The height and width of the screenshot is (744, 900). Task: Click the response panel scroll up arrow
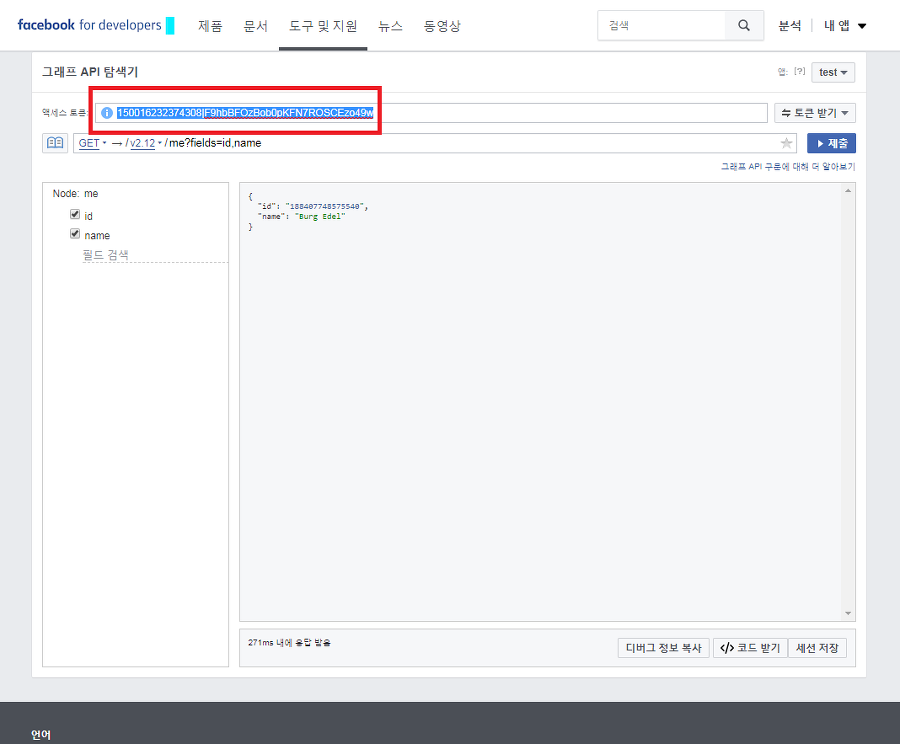click(848, 191)
